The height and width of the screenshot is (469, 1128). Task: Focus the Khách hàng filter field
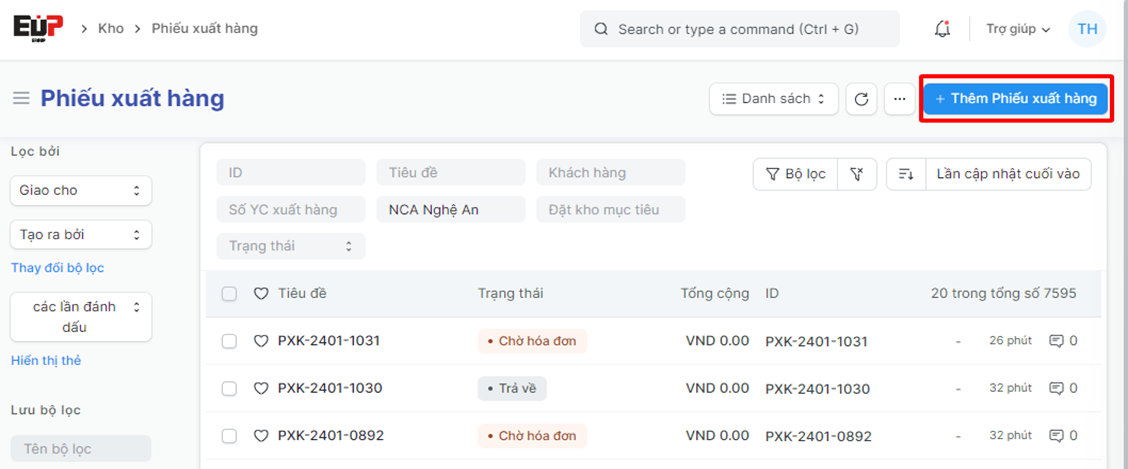(610, 173)
